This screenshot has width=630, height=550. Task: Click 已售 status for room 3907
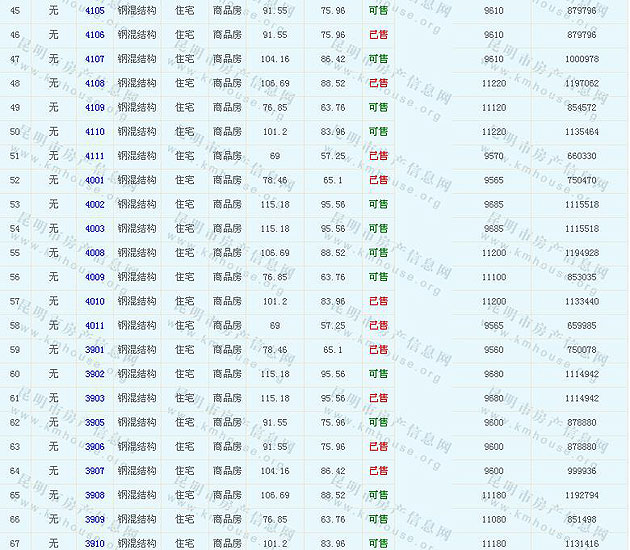pos(378,471)
